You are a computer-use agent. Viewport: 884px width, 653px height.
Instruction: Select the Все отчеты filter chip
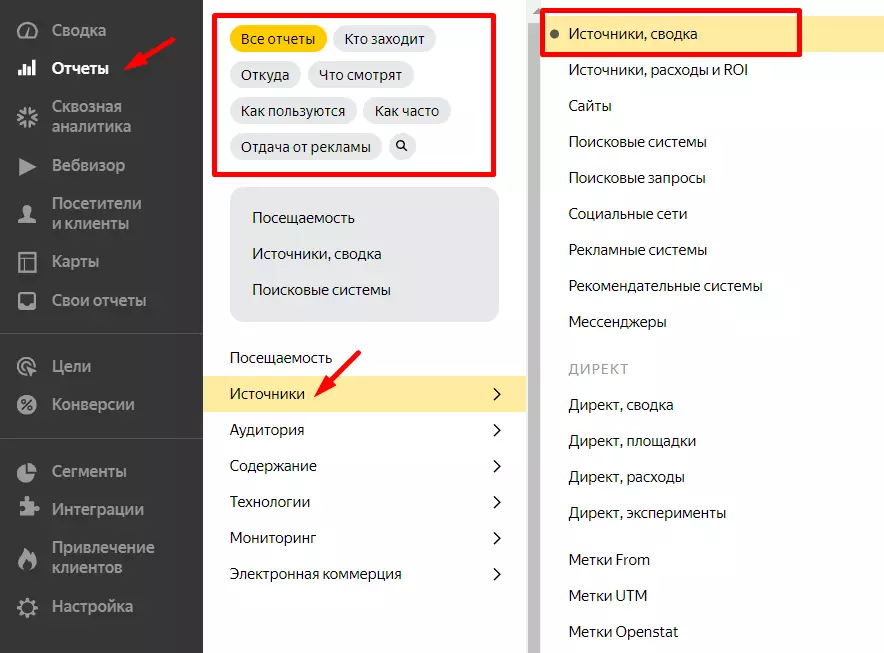pyautogui.click(x=278, y=39)
